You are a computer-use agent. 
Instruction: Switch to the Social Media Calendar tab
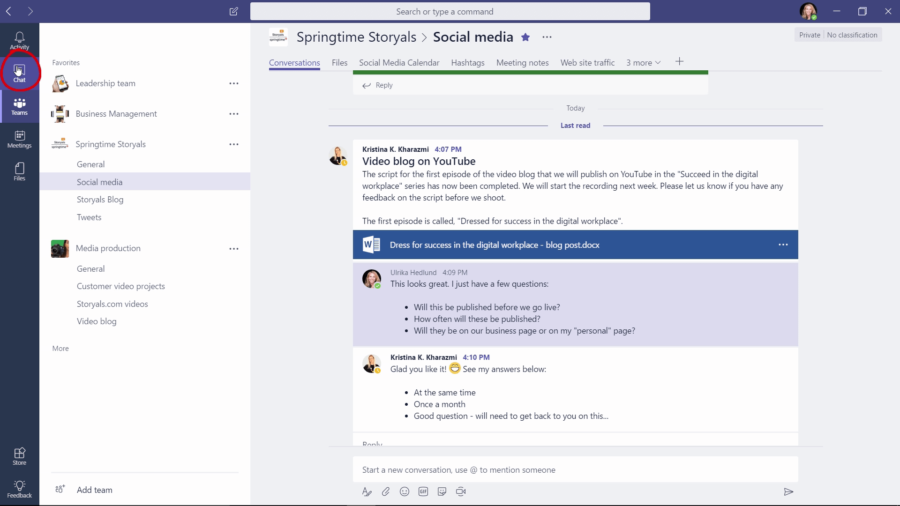(399, 63)
